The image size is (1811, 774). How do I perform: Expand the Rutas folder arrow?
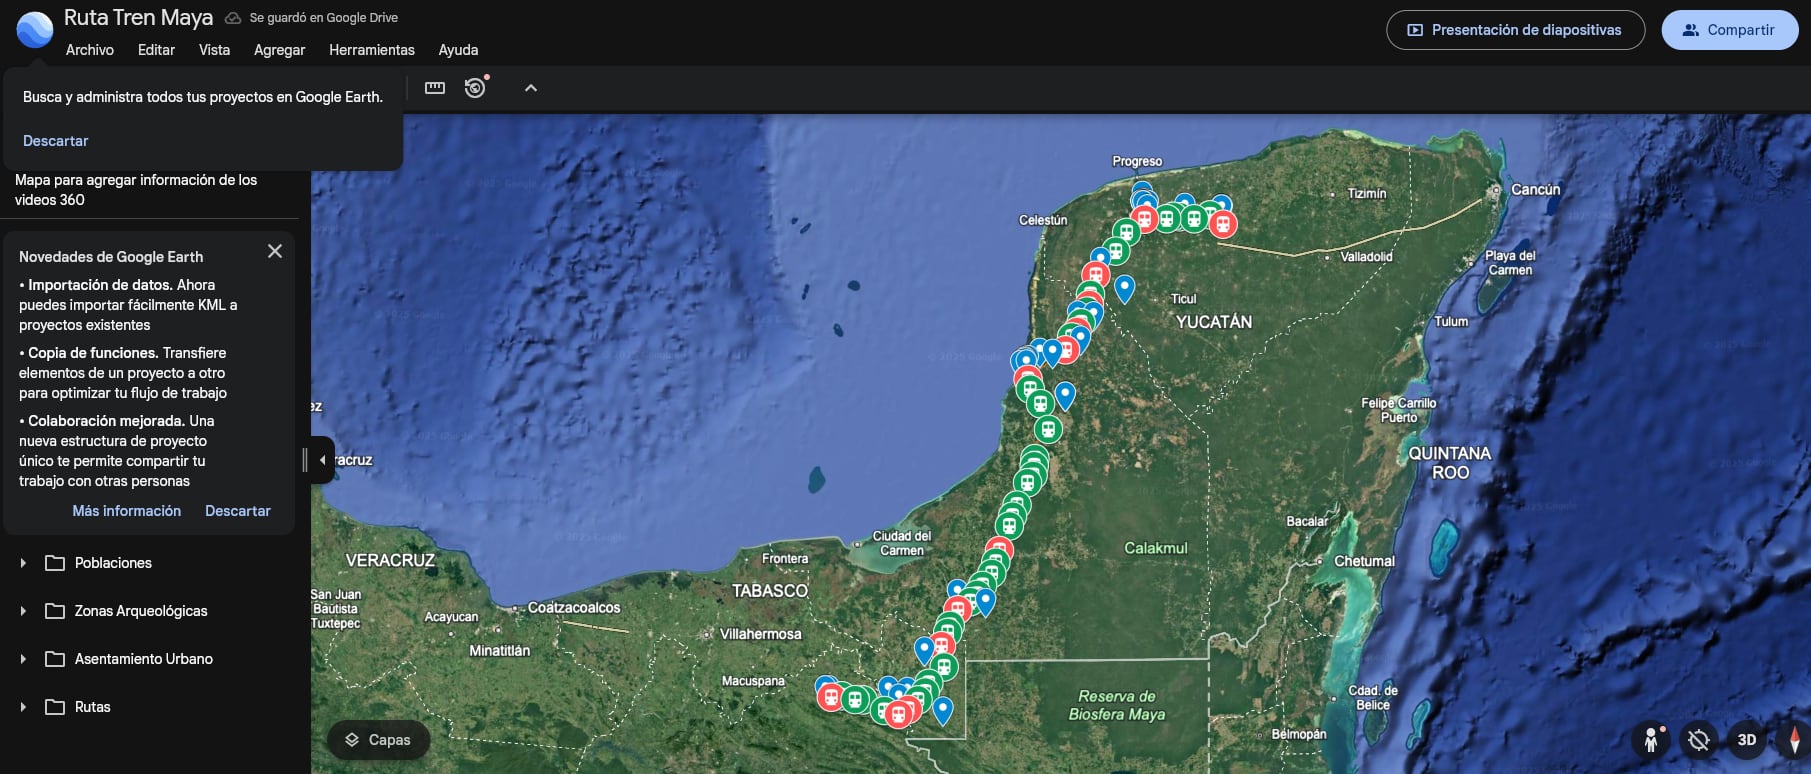(x=23, y=707)
